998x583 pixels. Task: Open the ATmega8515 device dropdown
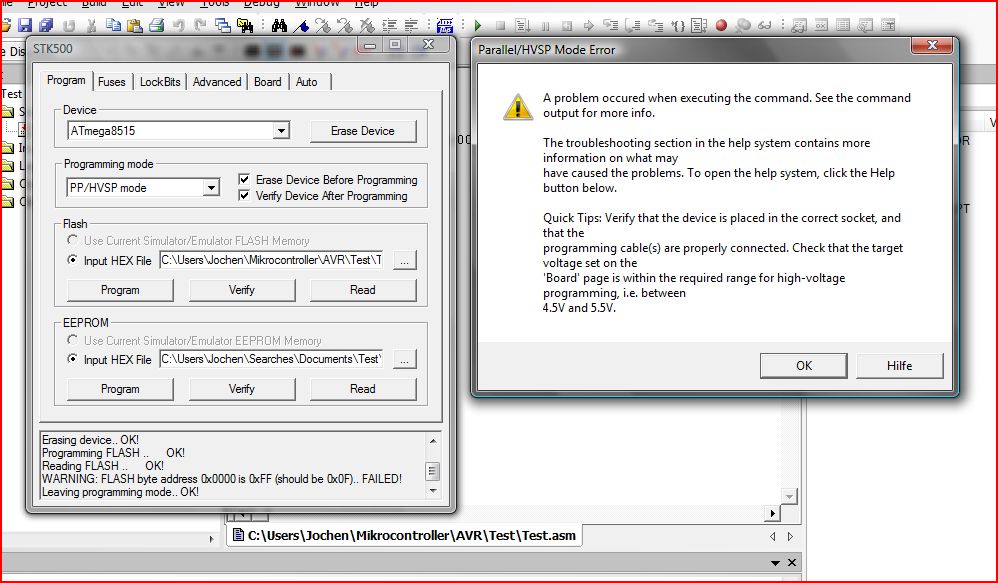281,130
